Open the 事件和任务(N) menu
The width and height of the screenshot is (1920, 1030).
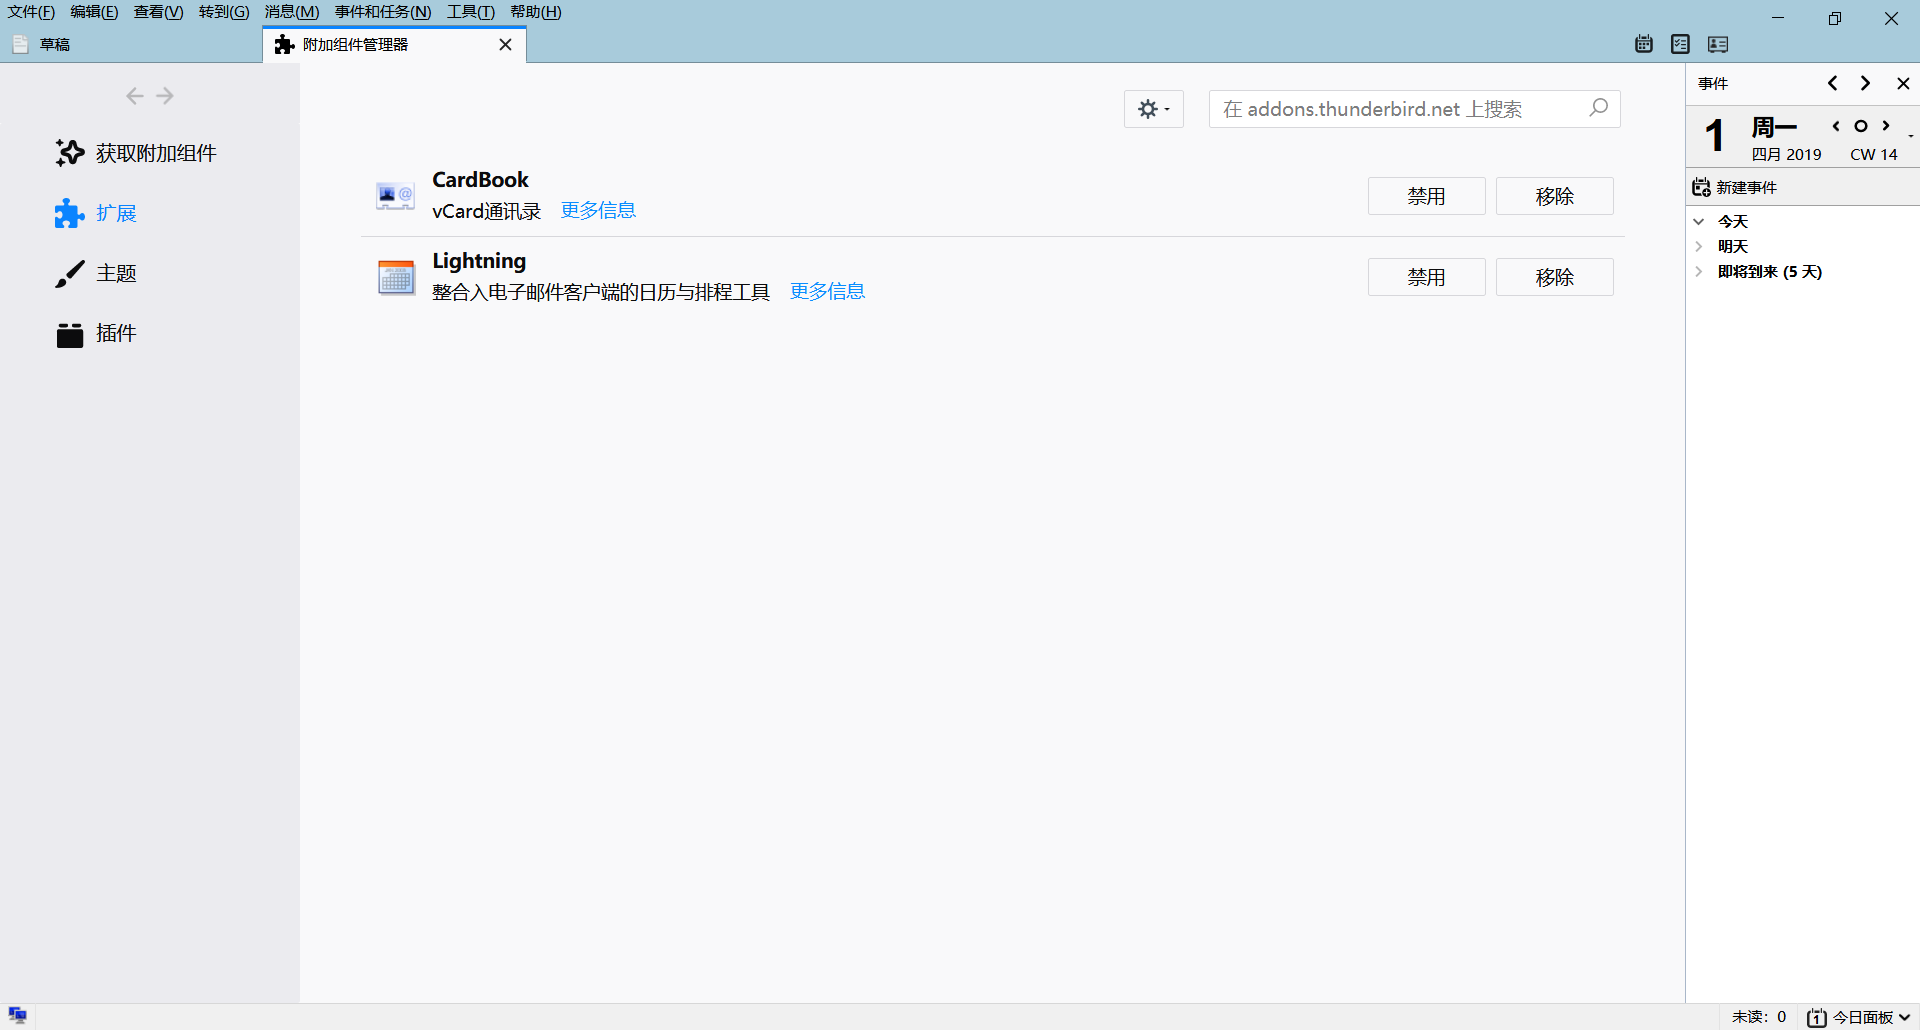pyautogui.click(x=382, y=12)
